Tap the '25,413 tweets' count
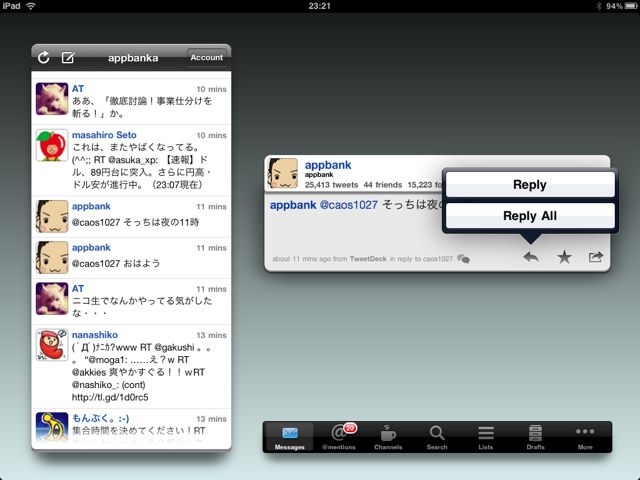The height and width of the screenshot is (480, 640). pyautogui.click(x=331, y=185)
